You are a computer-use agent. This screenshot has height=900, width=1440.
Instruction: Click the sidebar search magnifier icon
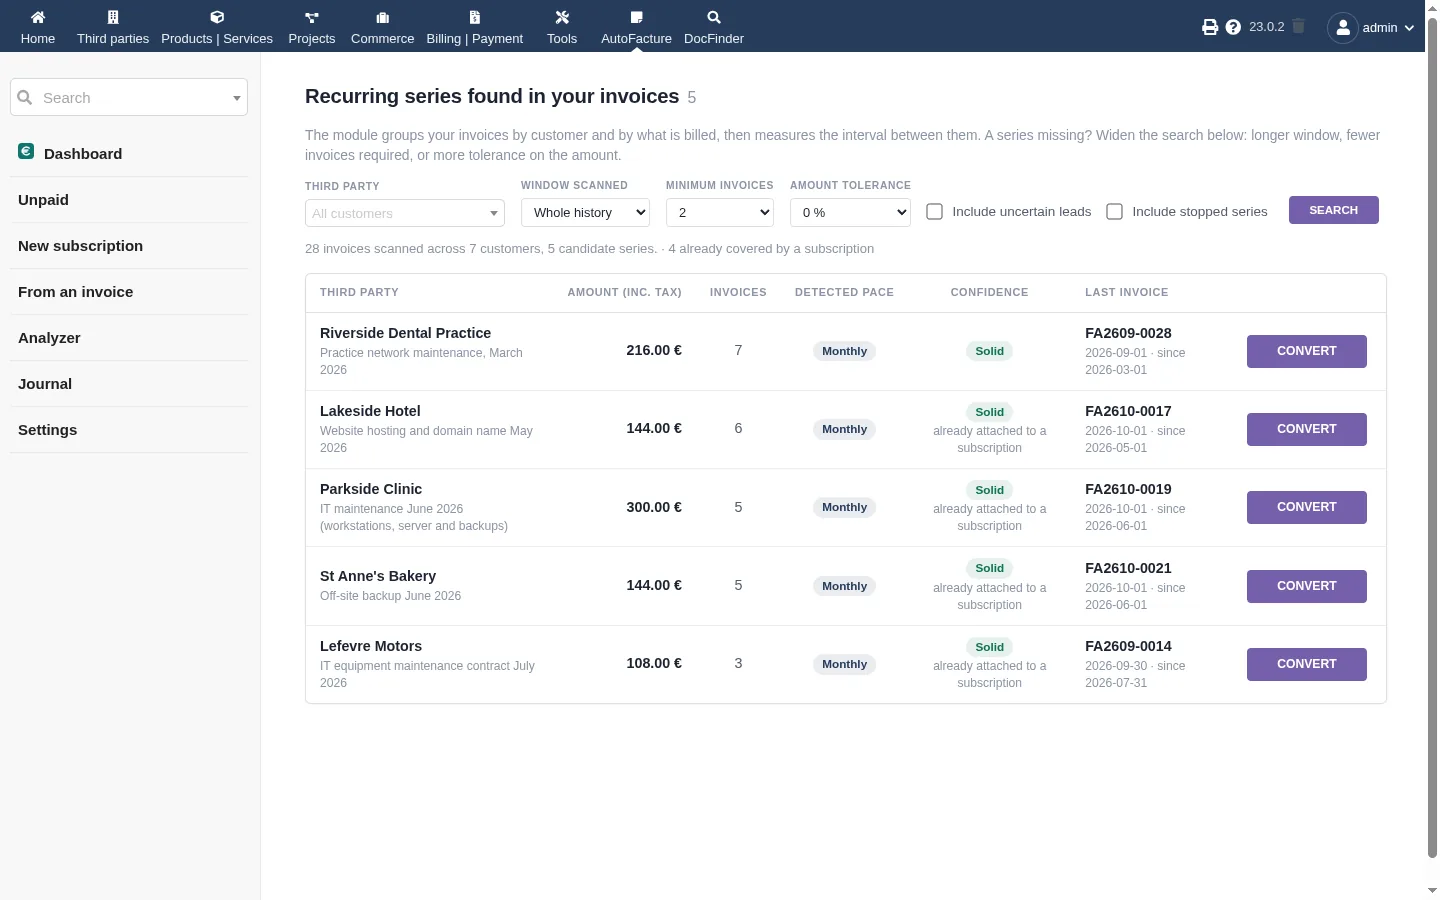click(x=25, y=97)
